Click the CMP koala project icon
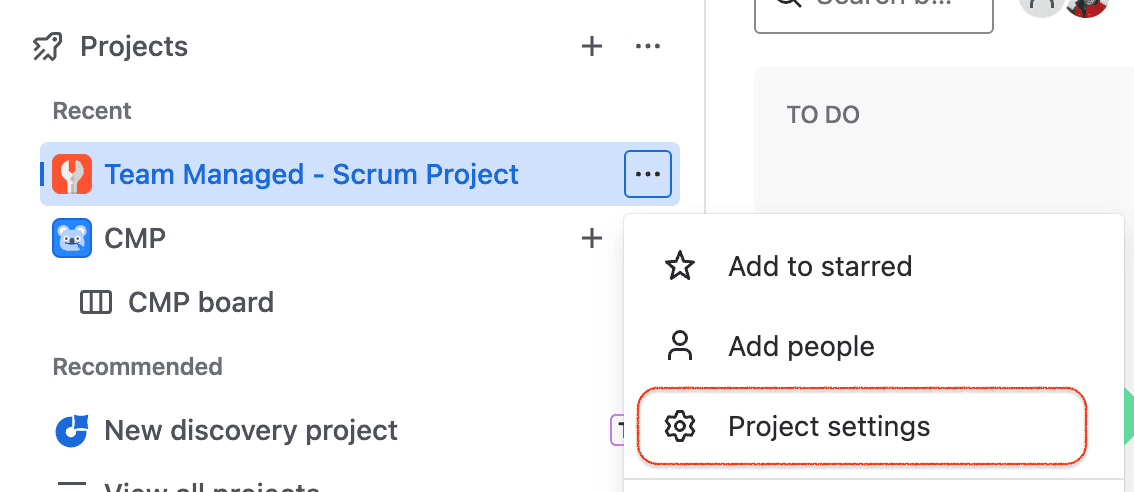Viewport: 1134px width, 492px height. [72, 238]
